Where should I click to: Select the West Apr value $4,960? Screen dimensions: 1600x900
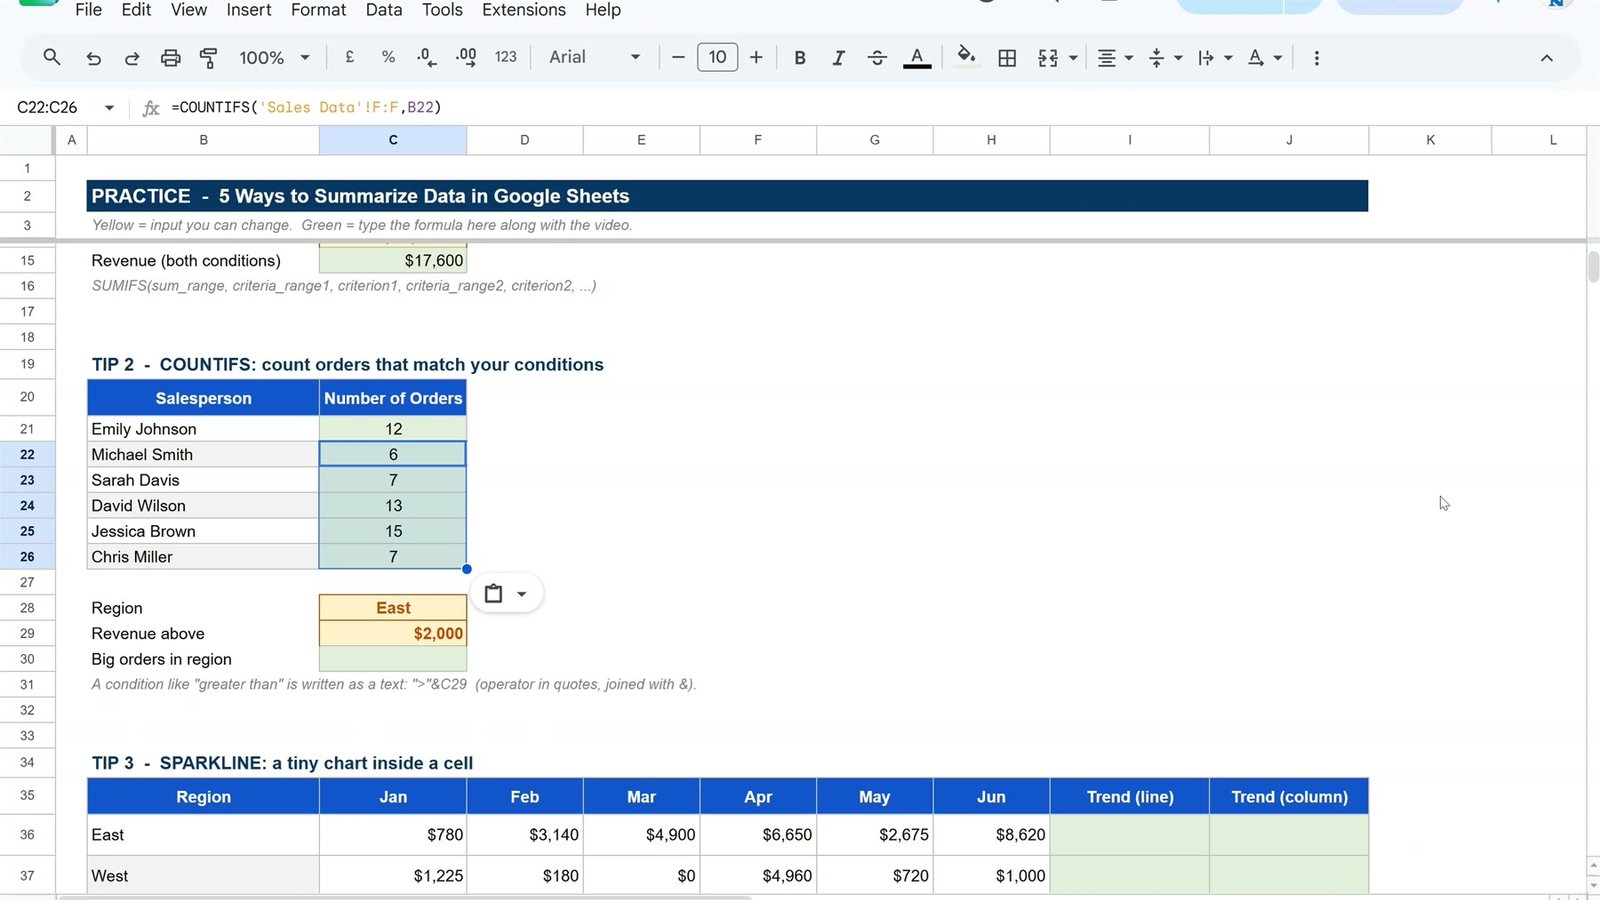point(758,875)
